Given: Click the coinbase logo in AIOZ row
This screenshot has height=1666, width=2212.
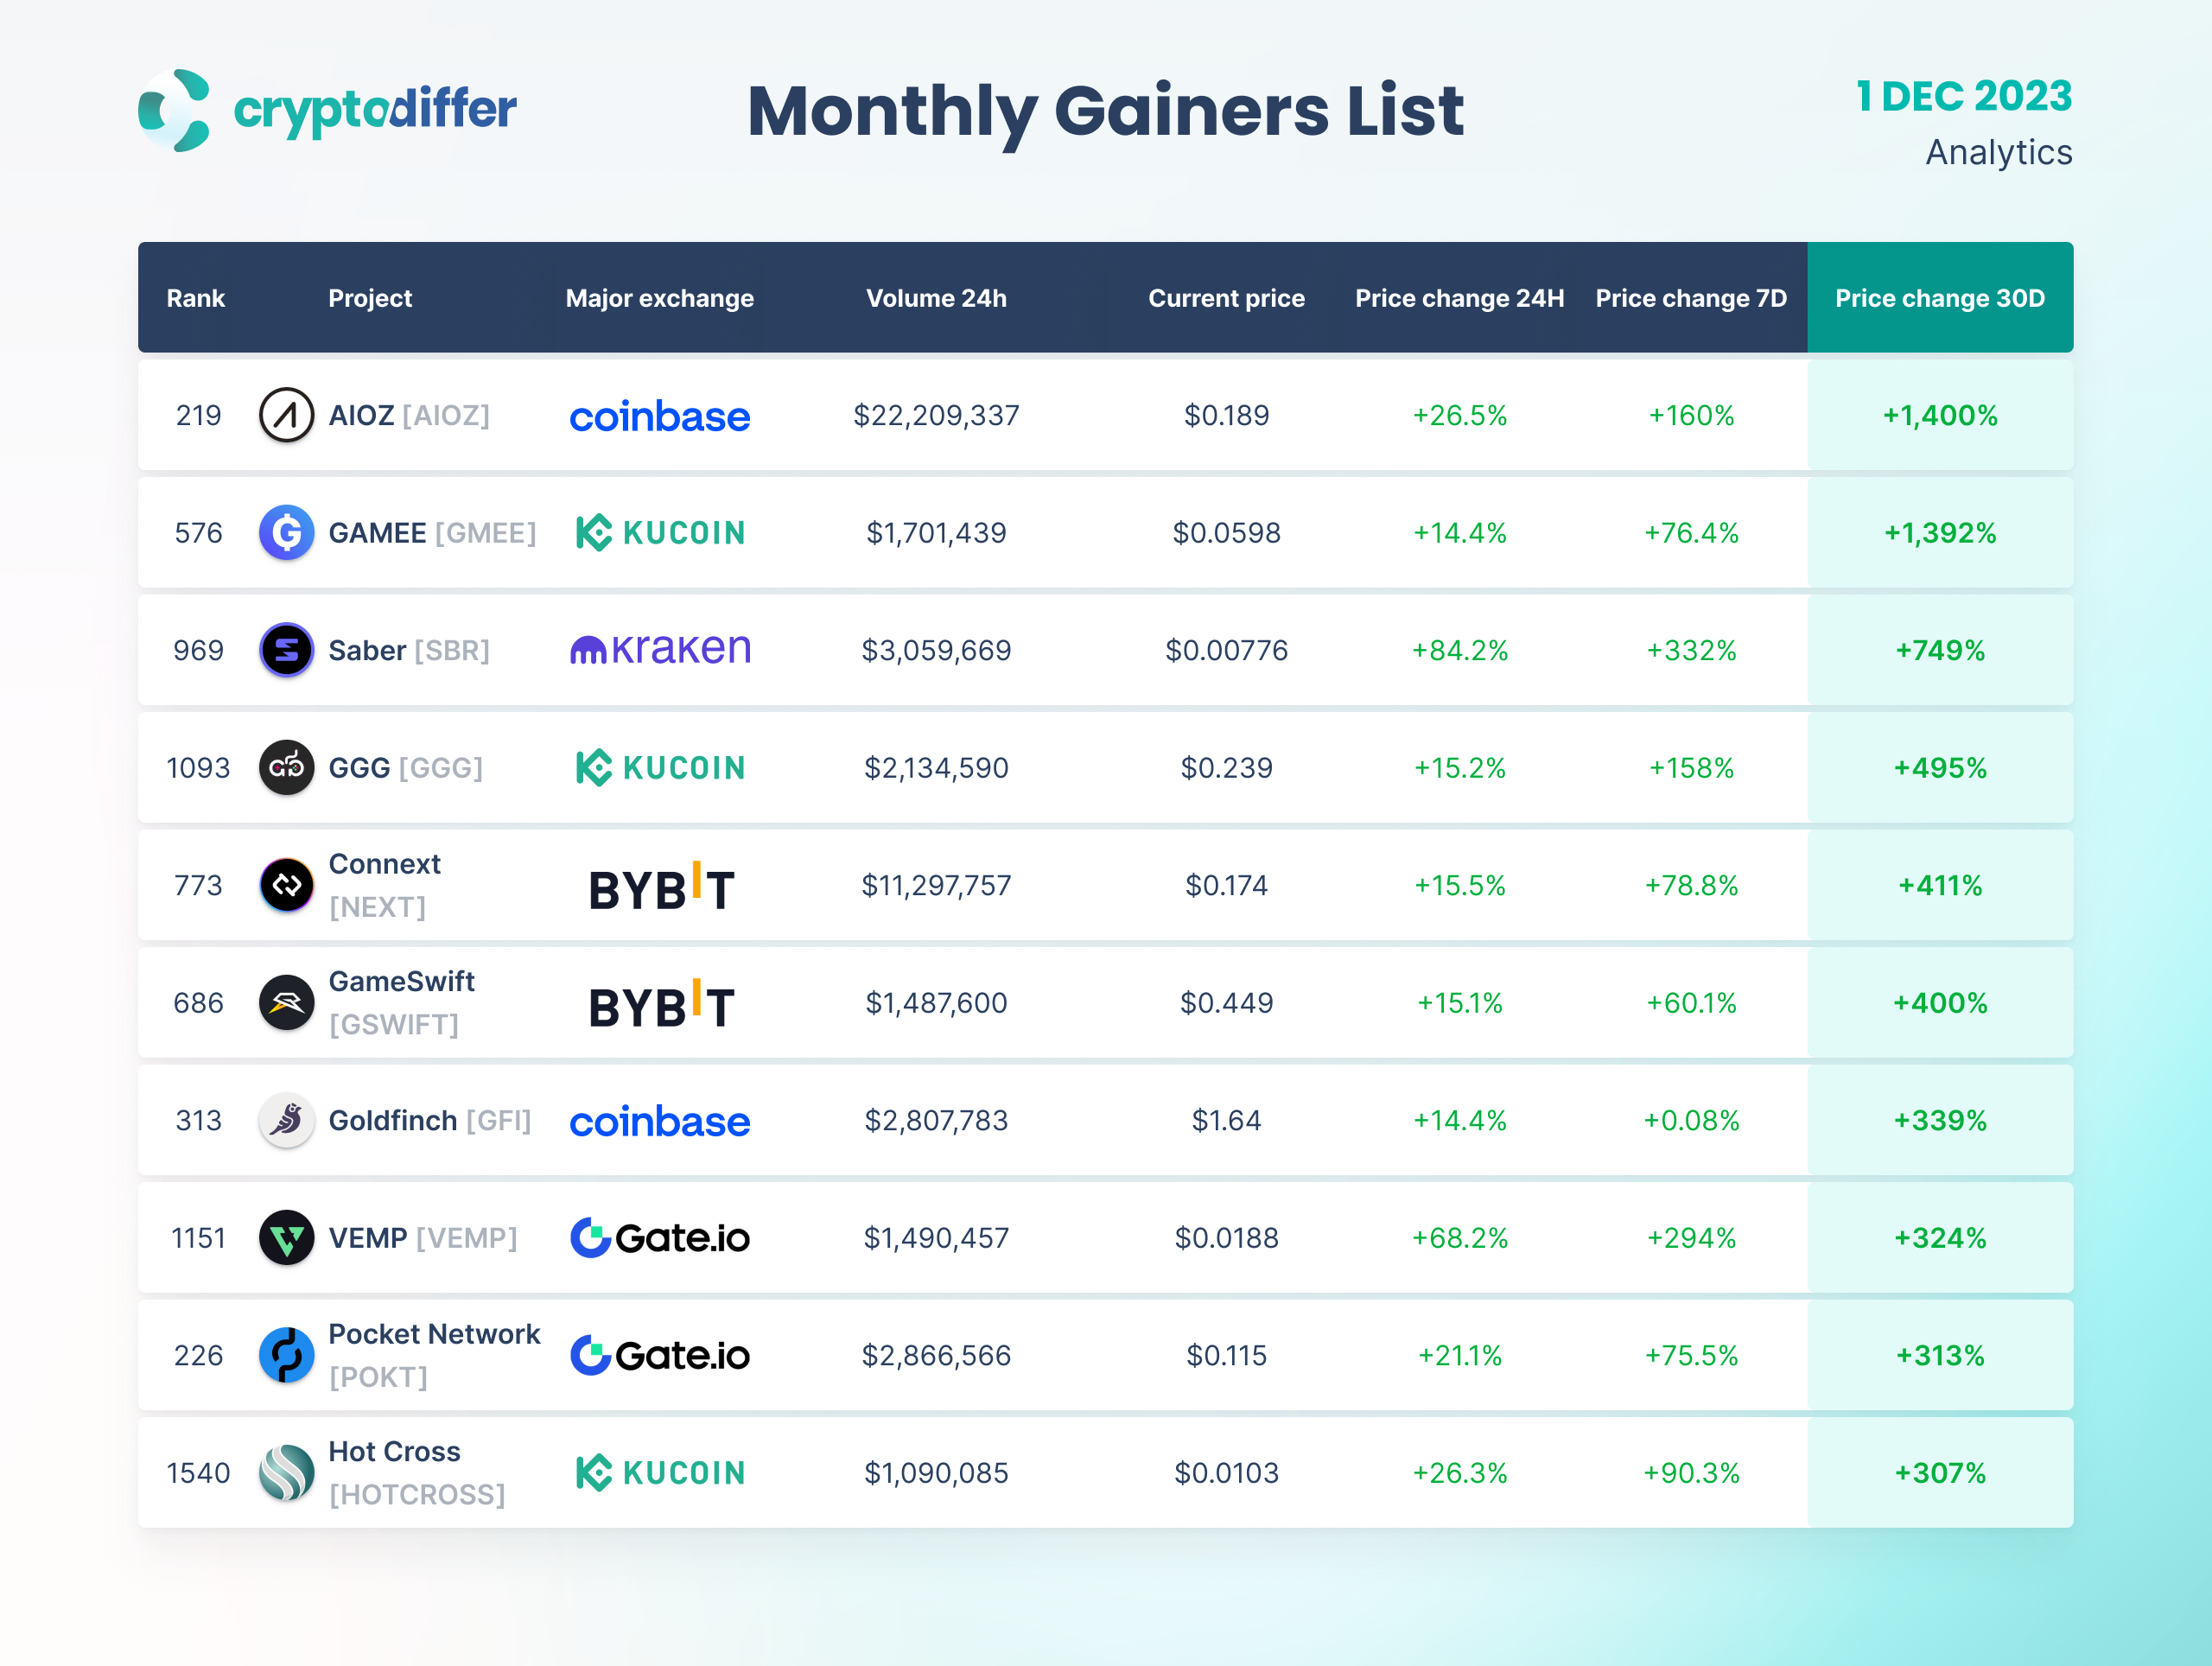Looking at the screenshot, I should [660, 416].
